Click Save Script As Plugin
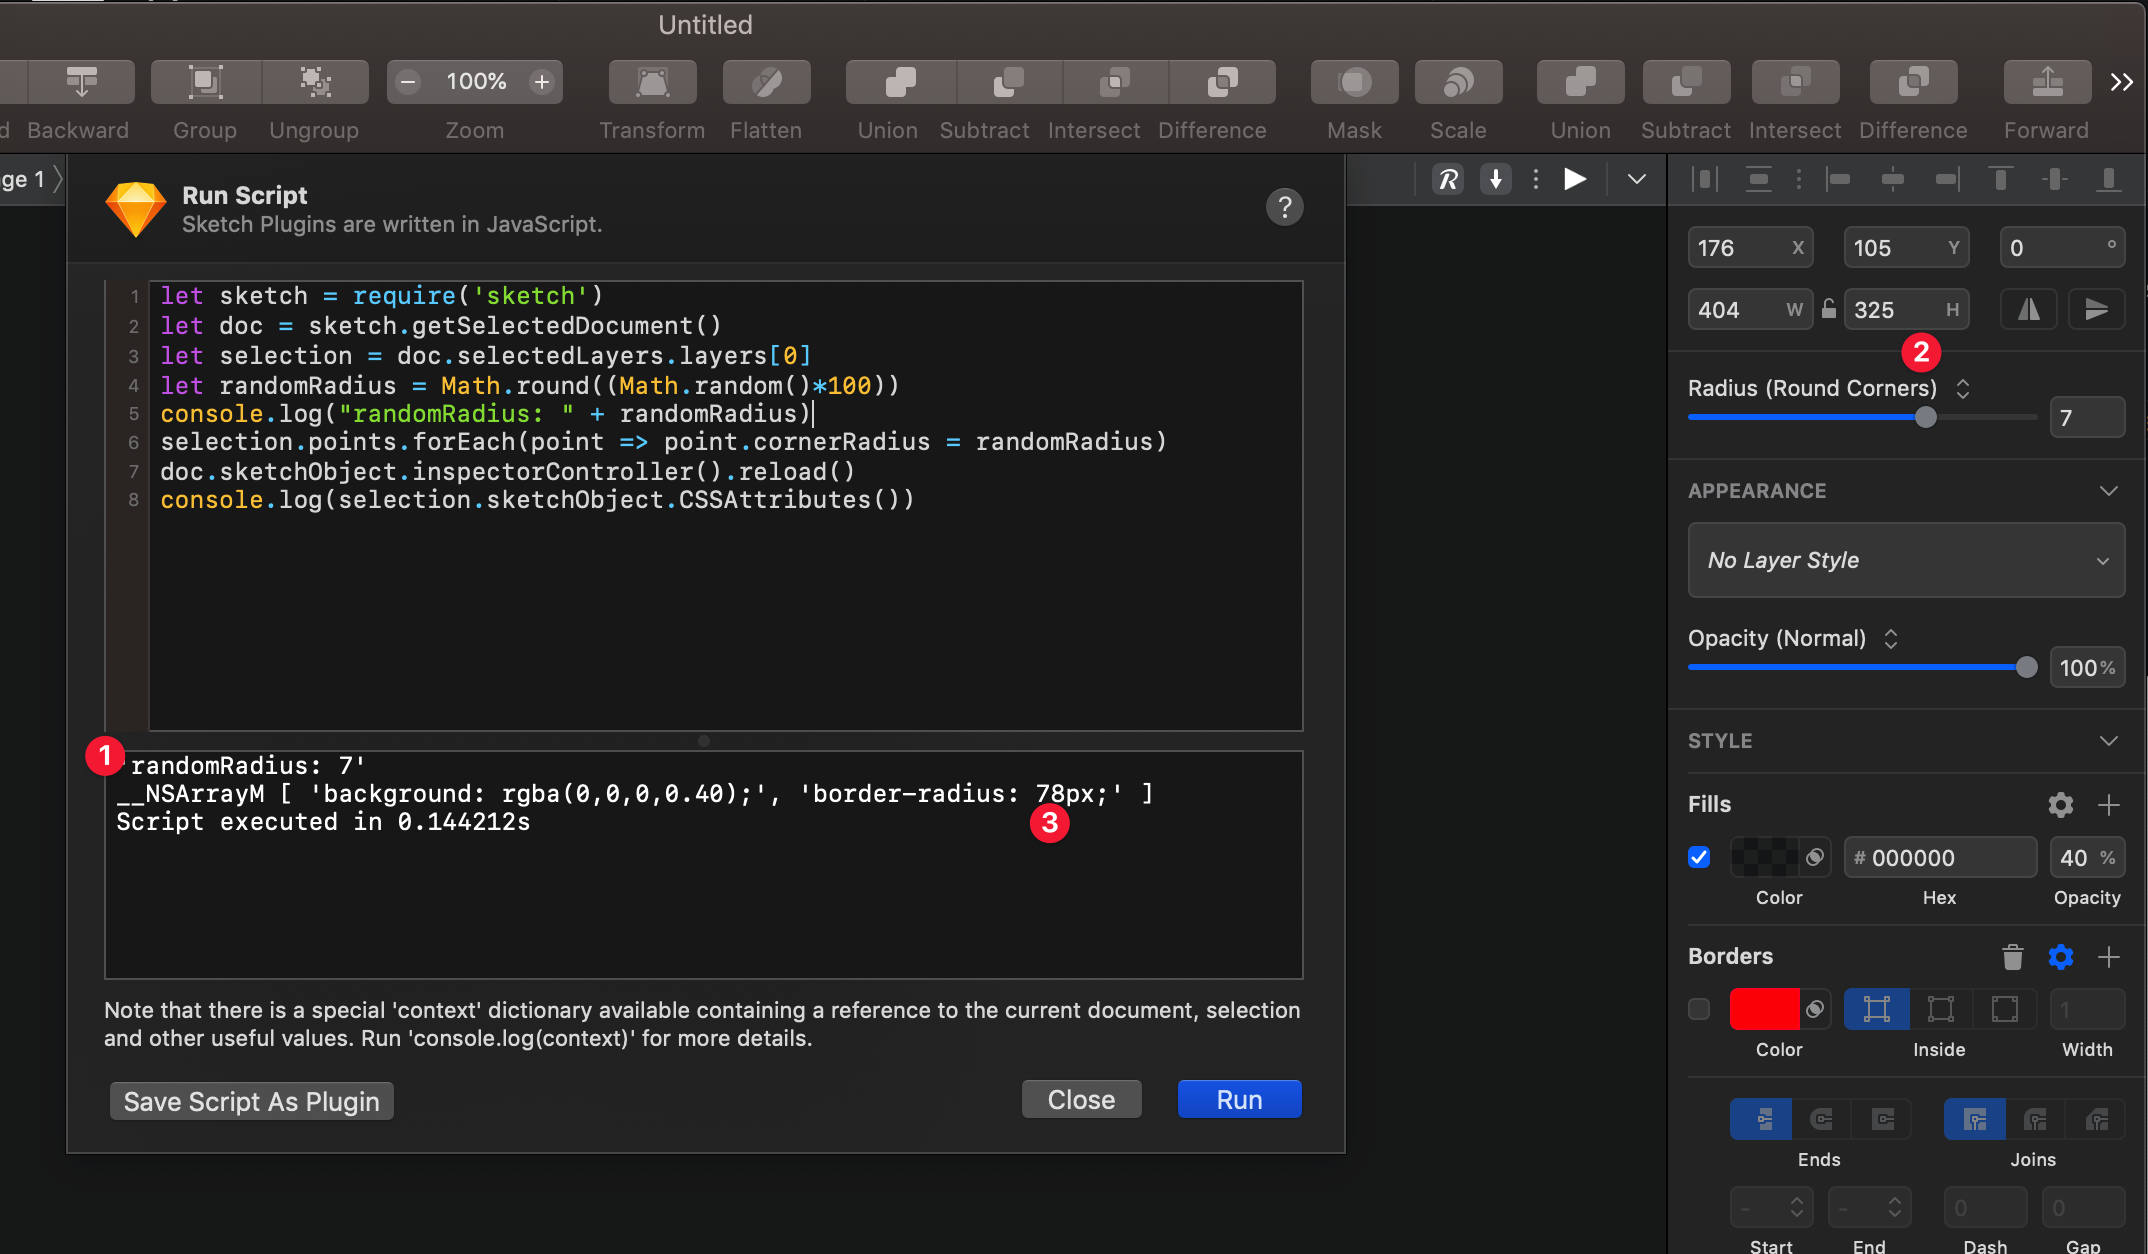This screenshot has height=1254, width=2148. [x=251, y=1101]
